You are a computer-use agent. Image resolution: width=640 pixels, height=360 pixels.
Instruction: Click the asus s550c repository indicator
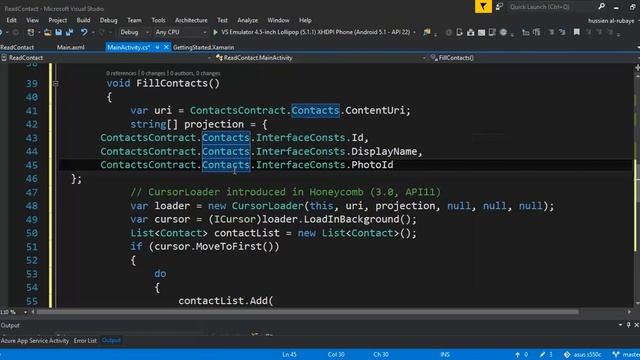[x=582, y=354]
